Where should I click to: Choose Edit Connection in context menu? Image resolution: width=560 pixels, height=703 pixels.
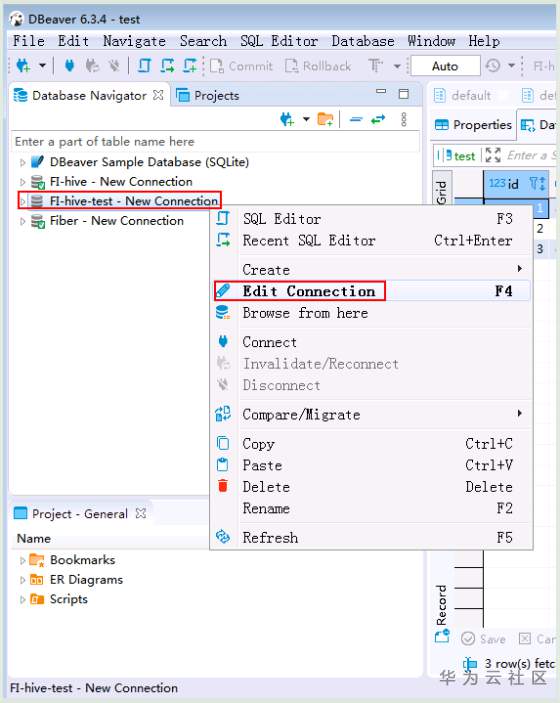(371, 291)
